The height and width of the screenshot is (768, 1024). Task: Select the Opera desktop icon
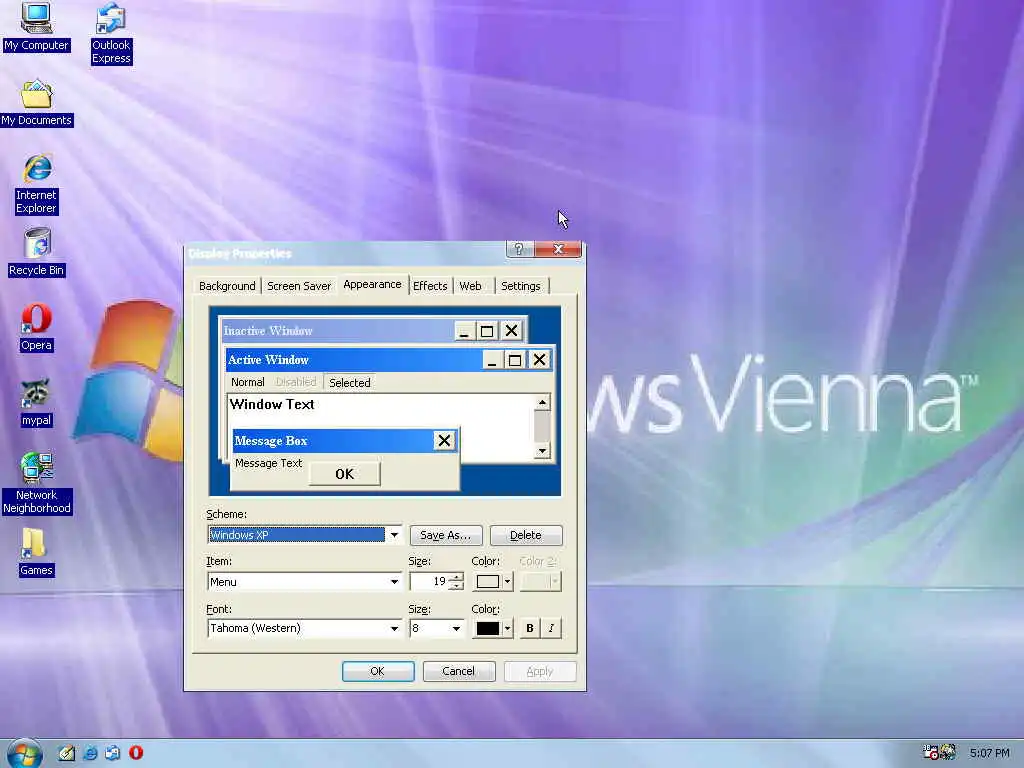(x=36, y=327)
